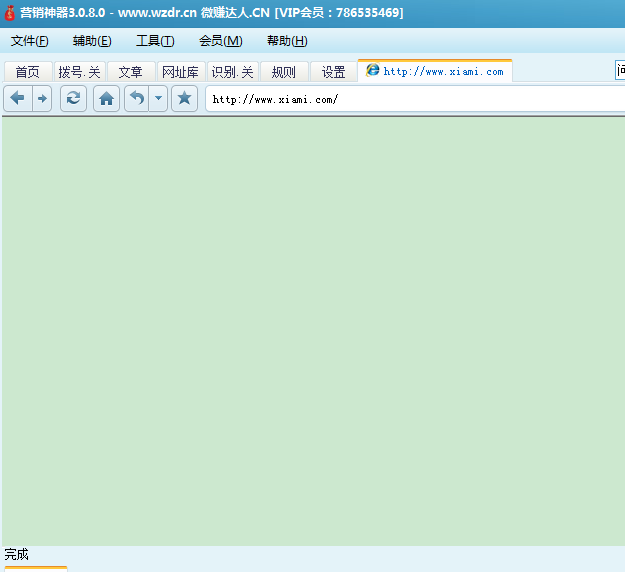This screenshot has width=625, height=572.
Task: Go to the home page icon
Action: tap(106, 98)
